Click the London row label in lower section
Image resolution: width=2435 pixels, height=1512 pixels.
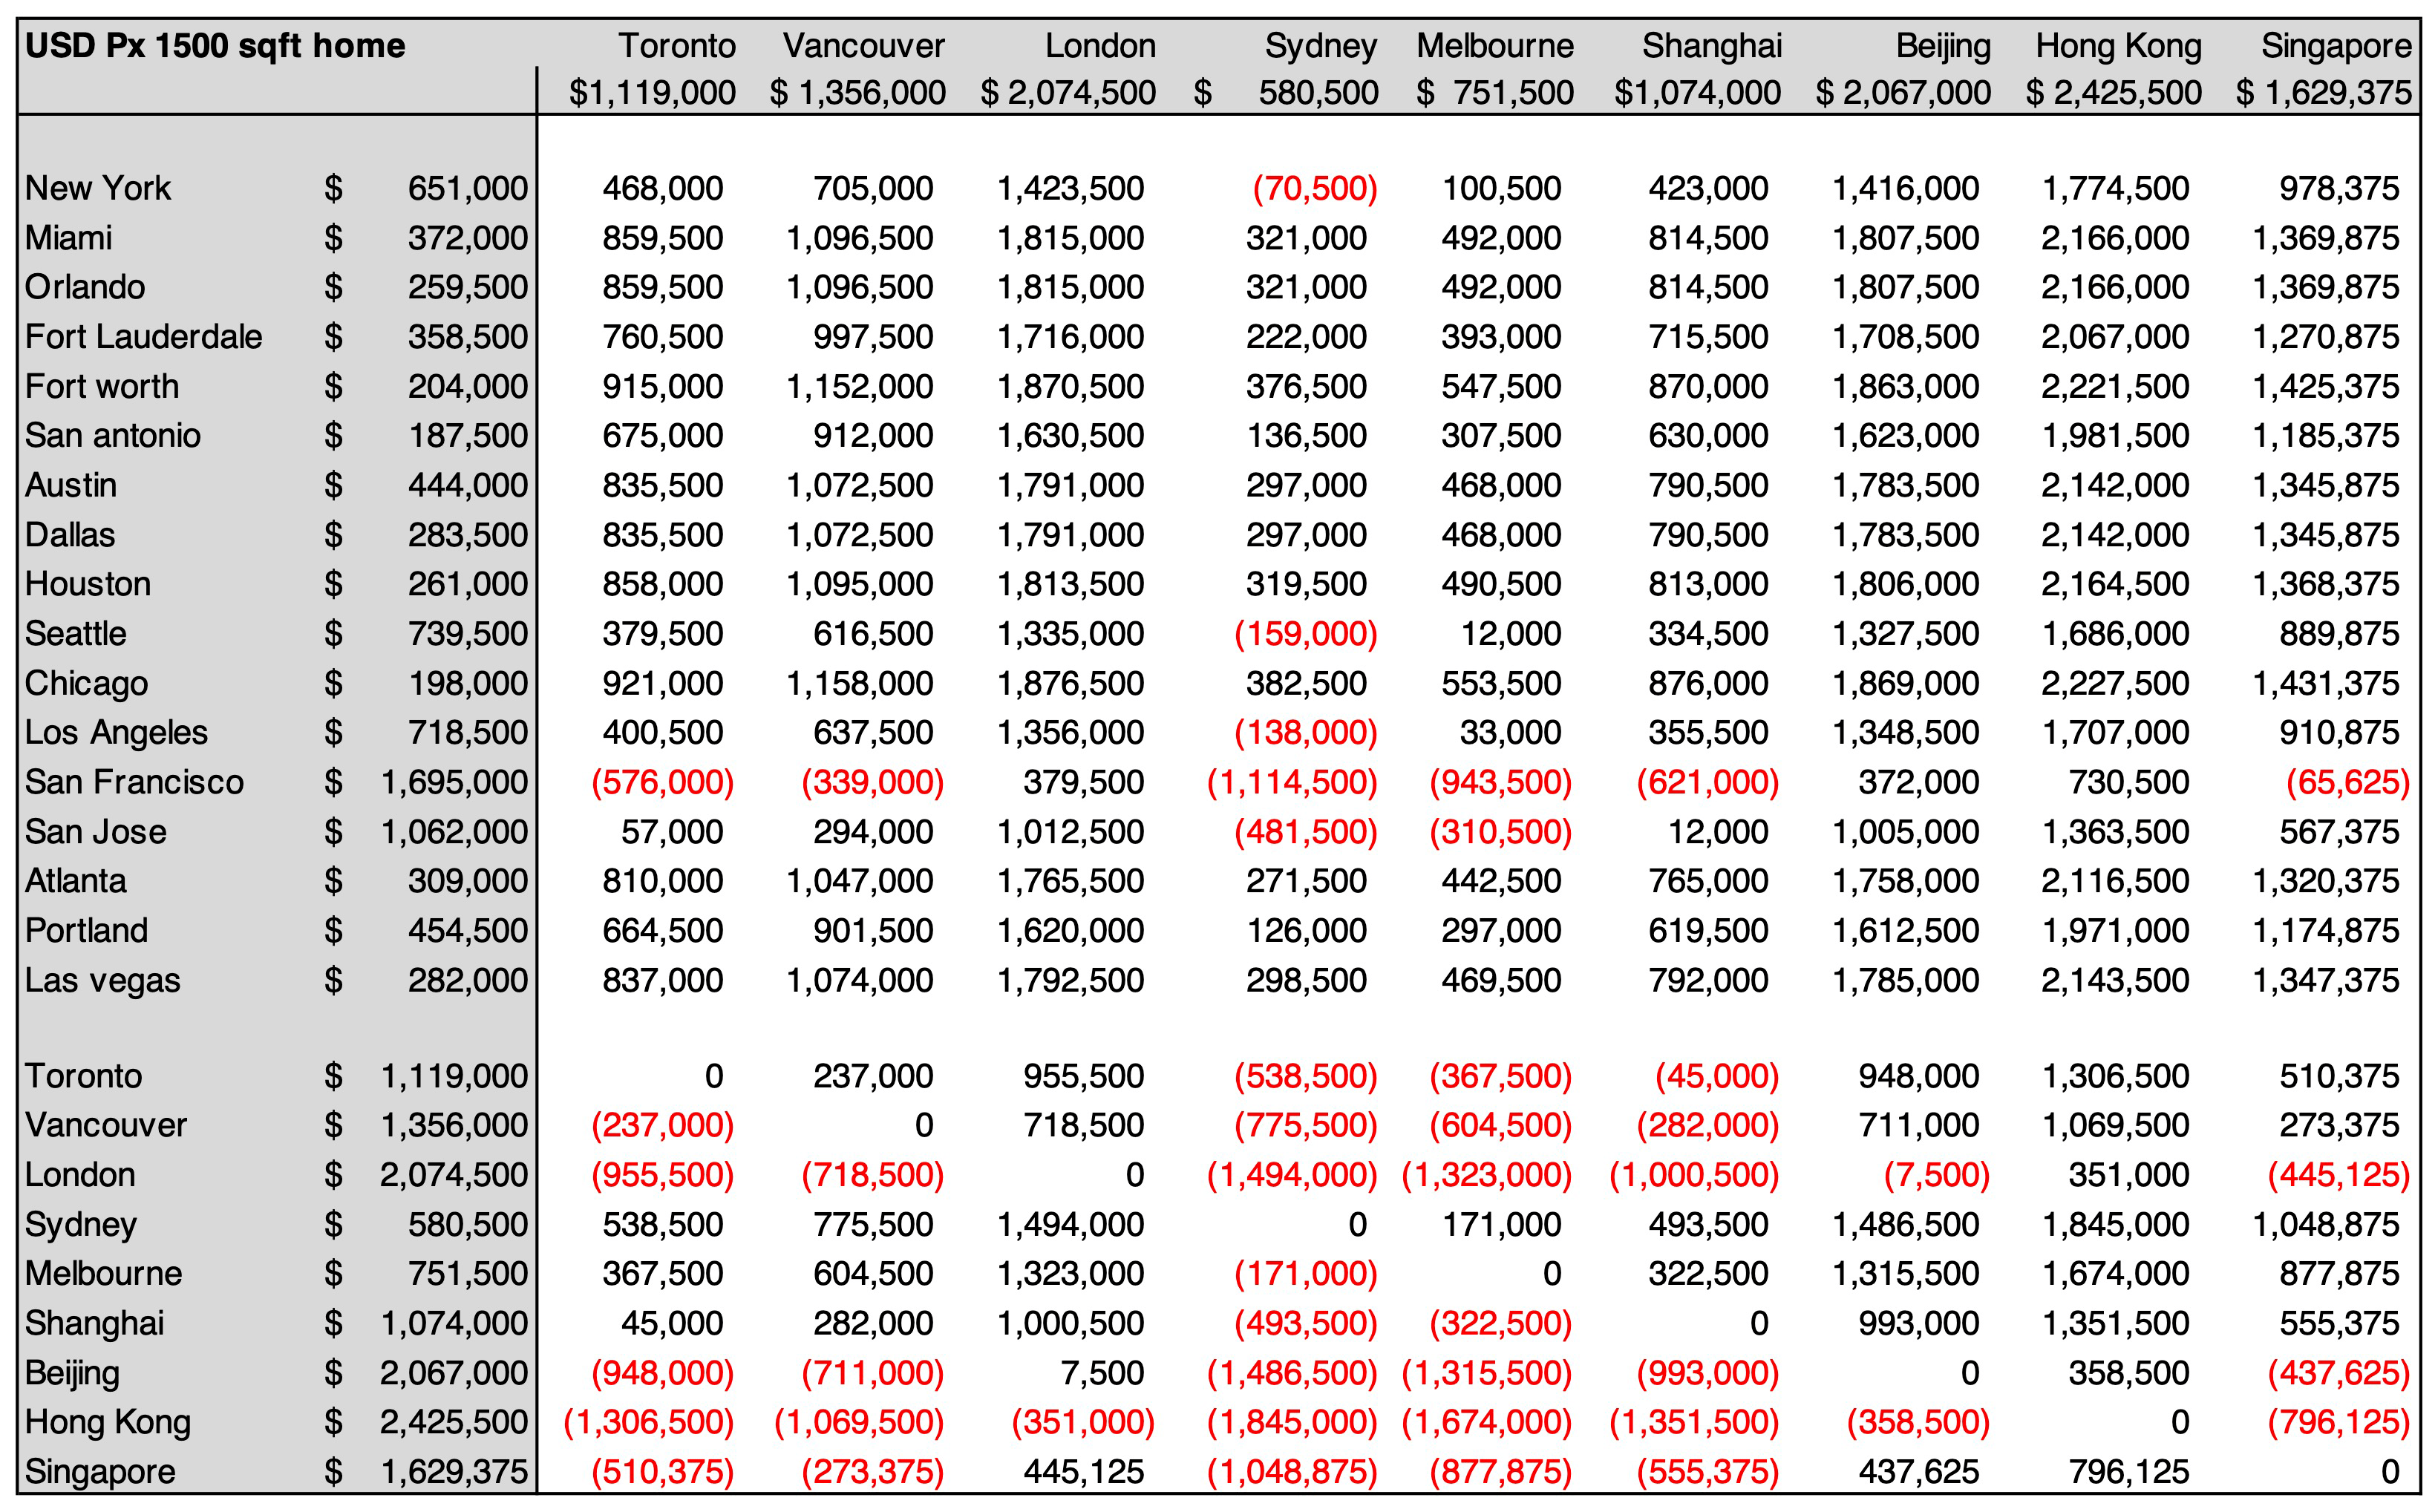point(80,1175)
